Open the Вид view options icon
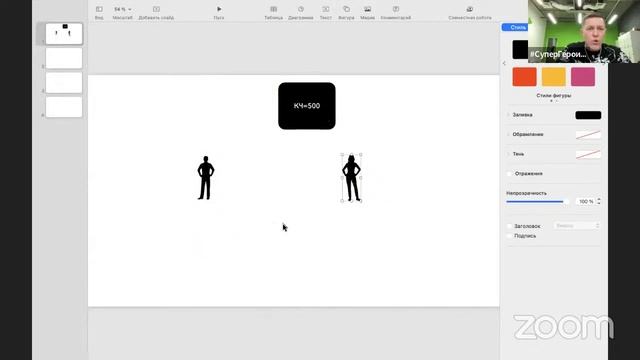The height and width of the screenshot is (360, 640). [x=99, y=9]
